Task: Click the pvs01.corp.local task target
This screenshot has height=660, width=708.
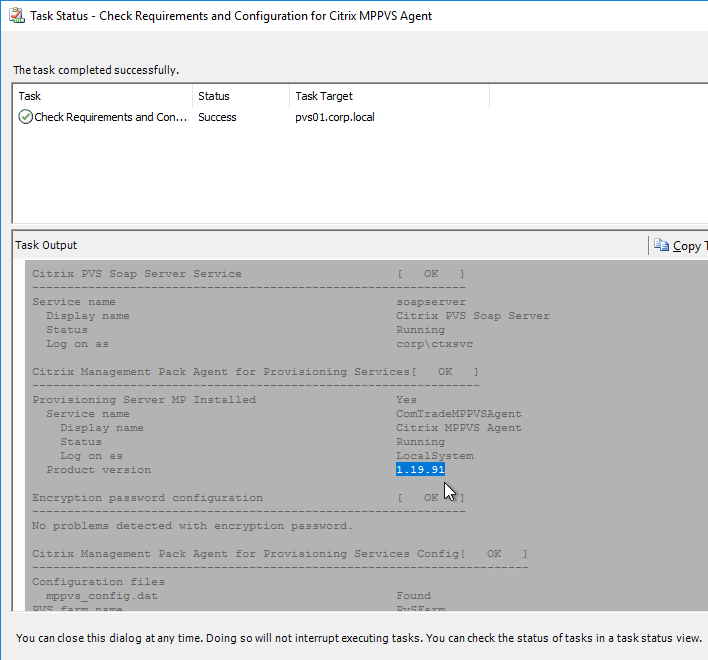Action: click(335, 117)
